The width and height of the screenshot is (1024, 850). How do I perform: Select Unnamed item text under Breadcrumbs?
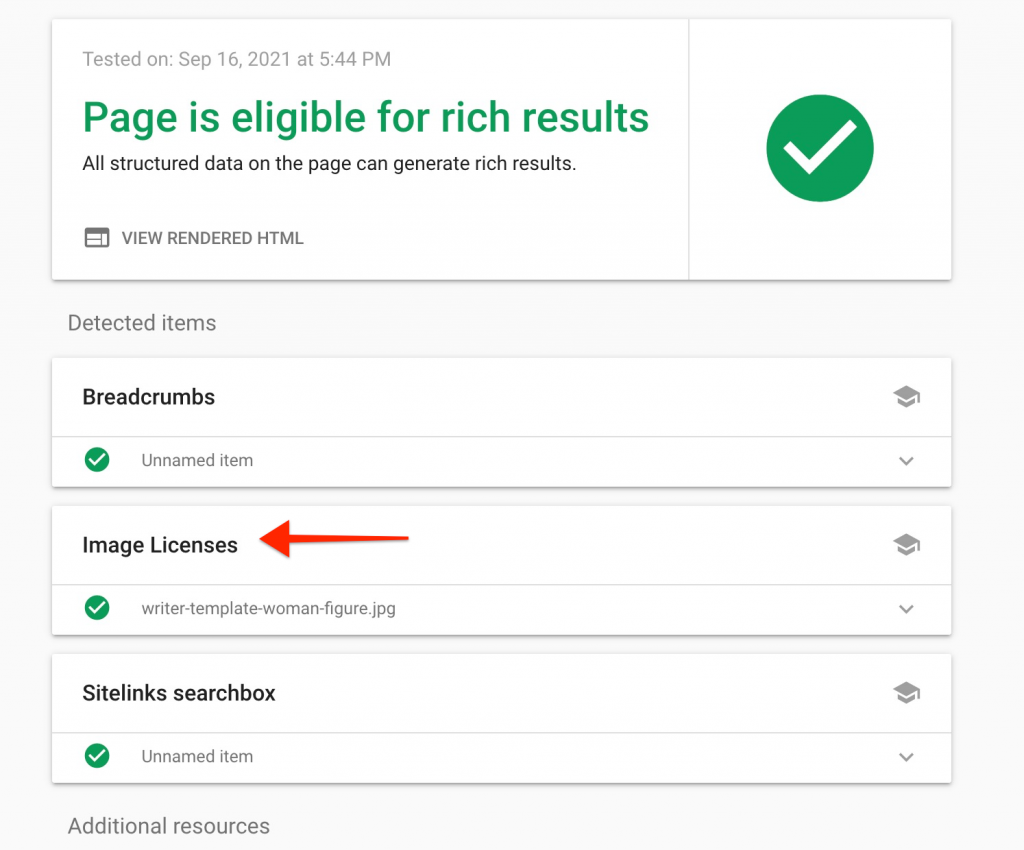click(x=197, y=460)
